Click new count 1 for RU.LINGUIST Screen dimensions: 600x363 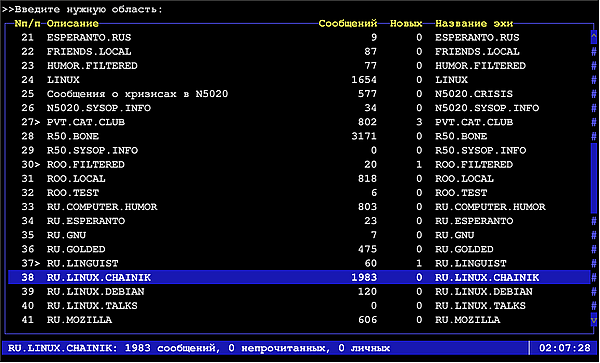point(419,264)
